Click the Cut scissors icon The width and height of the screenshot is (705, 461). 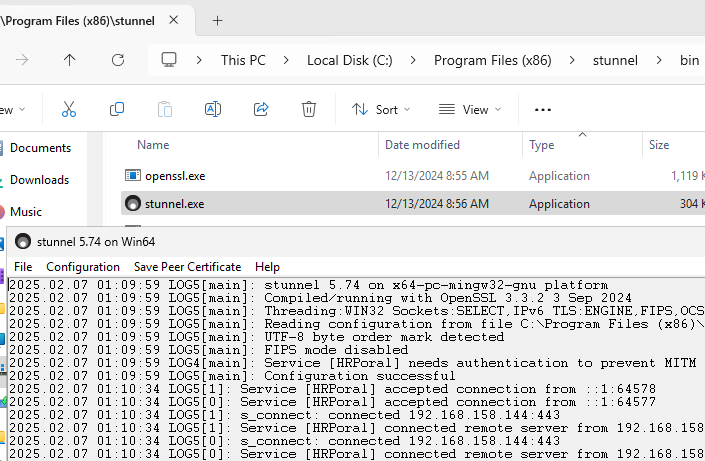[69, 109]
